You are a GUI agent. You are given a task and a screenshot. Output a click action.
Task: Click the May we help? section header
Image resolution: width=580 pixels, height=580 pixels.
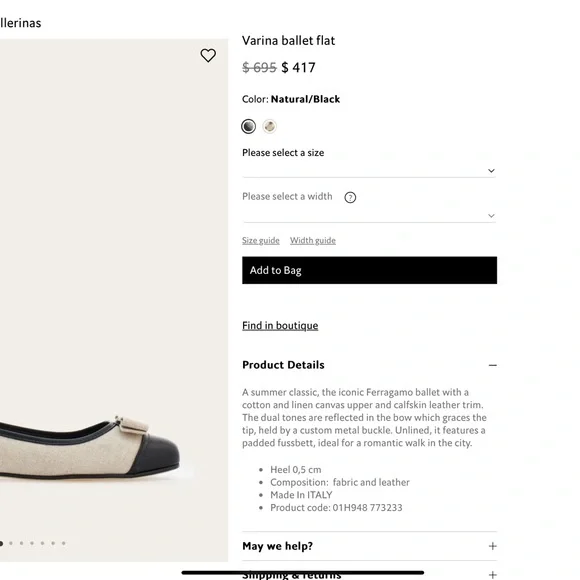277,546
